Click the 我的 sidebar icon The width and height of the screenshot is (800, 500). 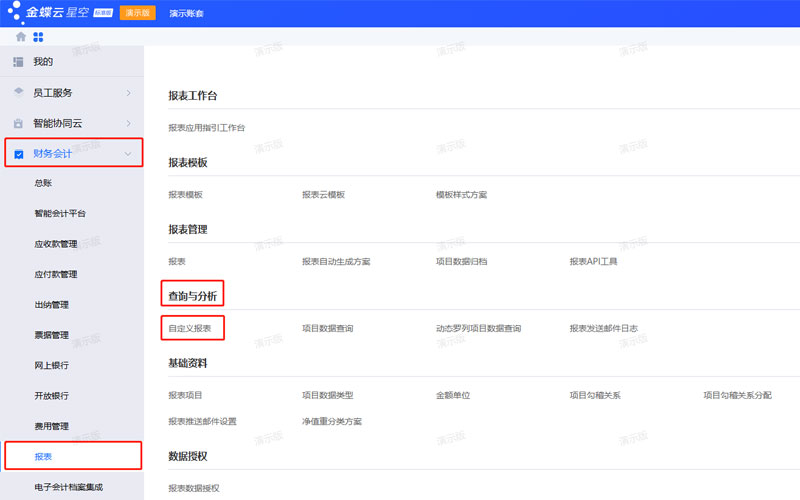click(18, 62)
